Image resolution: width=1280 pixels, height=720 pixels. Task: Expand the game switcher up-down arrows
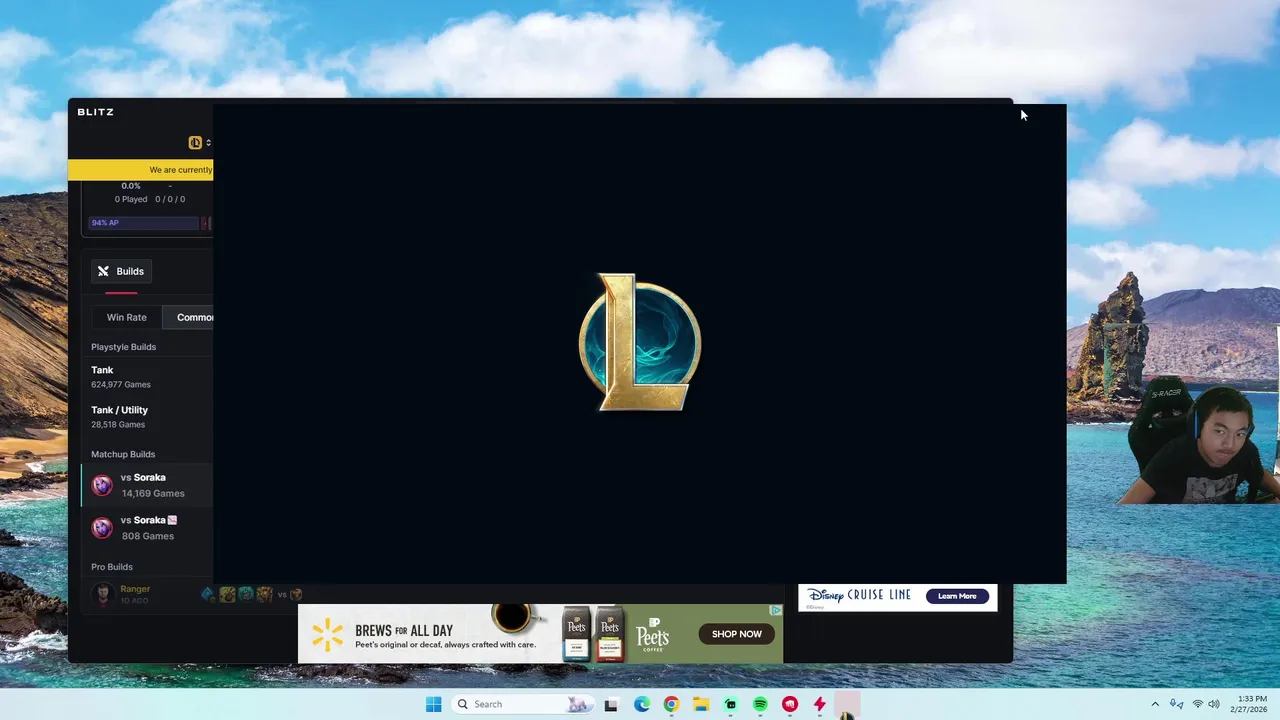[x=208, y=143]
